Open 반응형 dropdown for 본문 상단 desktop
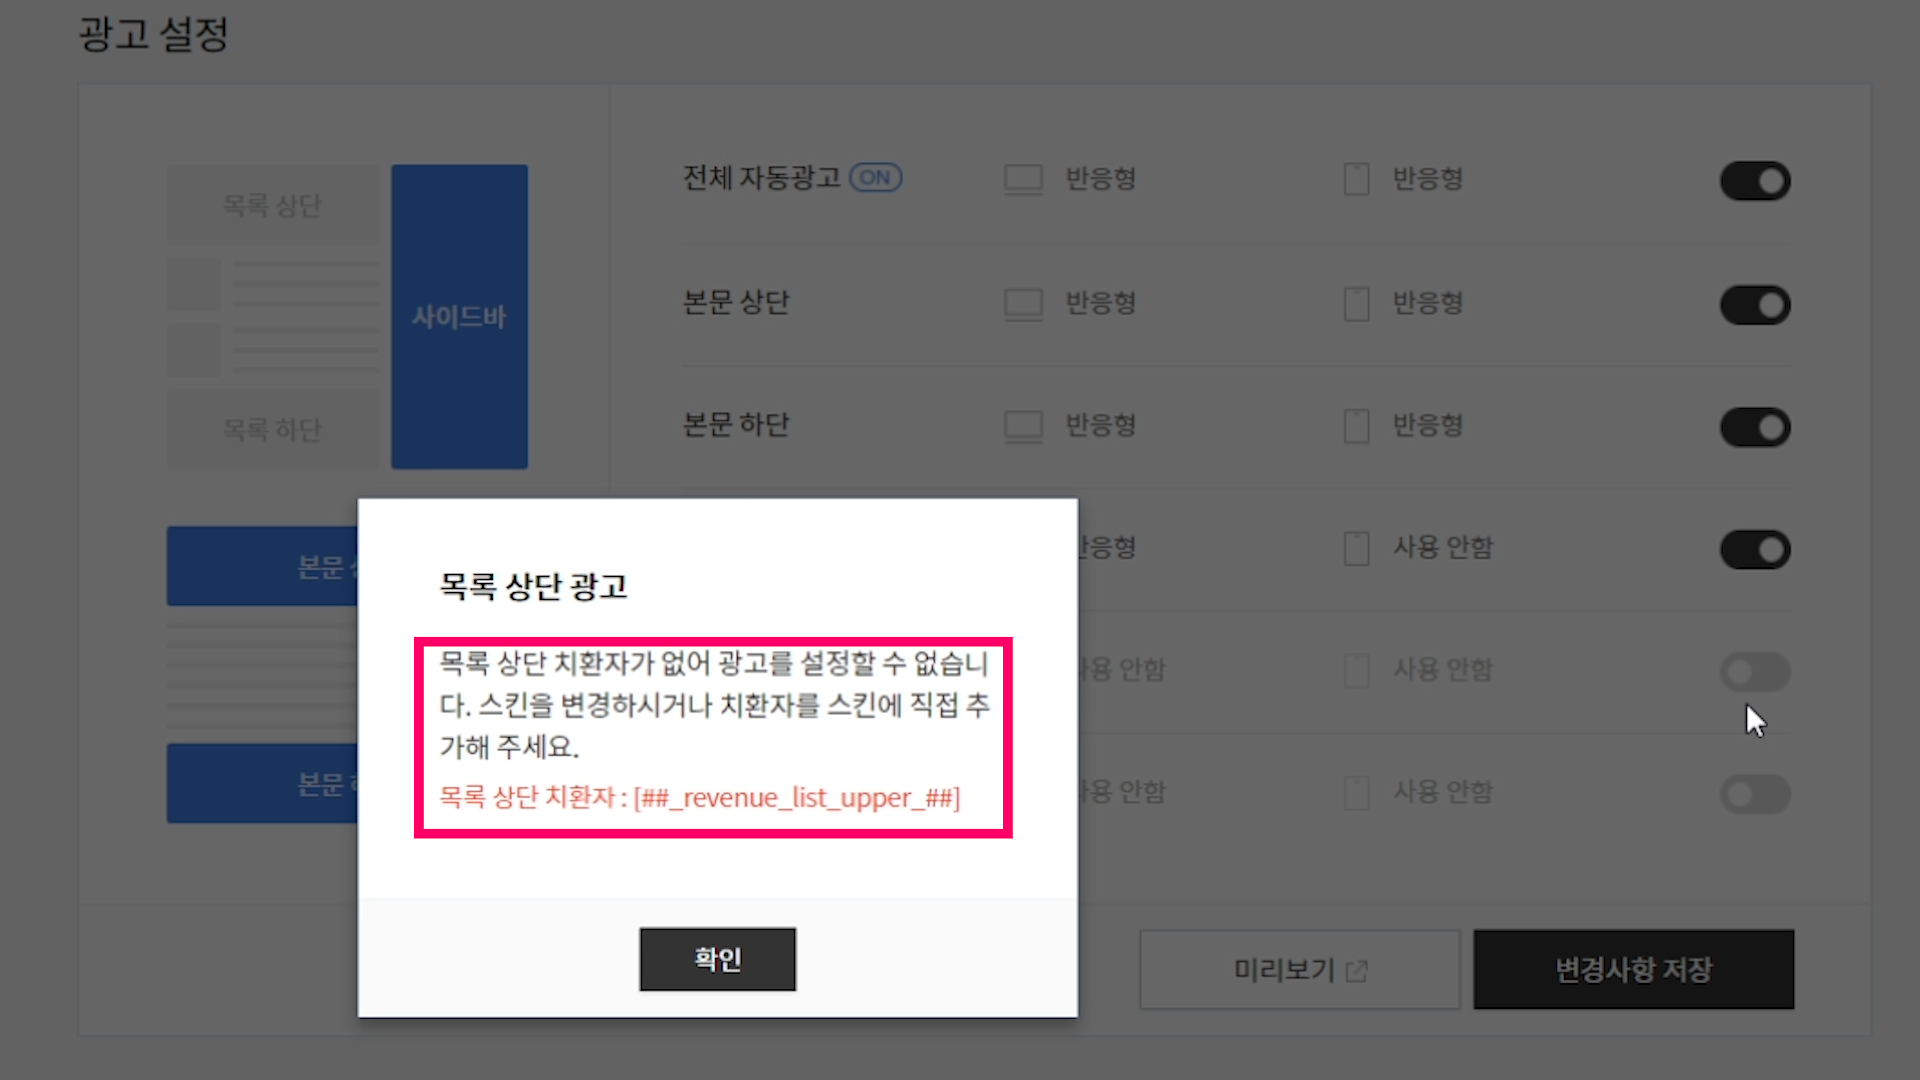 1100,303
